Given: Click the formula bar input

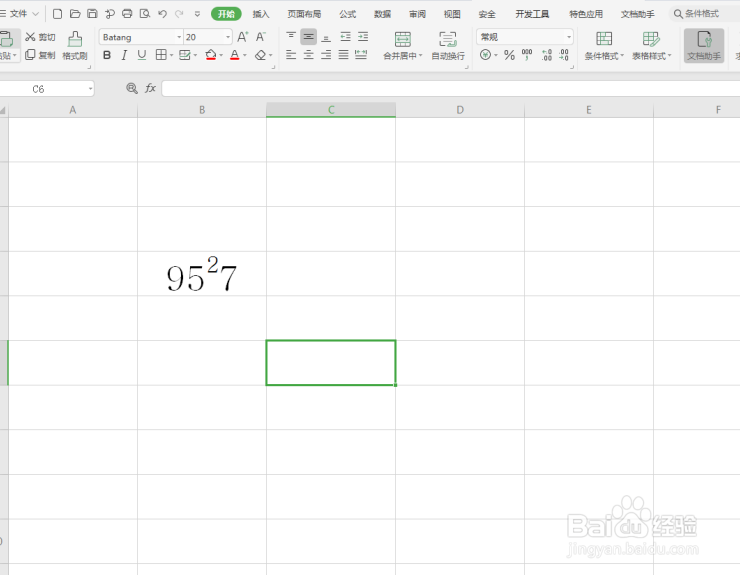Looking at the screenshot, I should point(451,88).
